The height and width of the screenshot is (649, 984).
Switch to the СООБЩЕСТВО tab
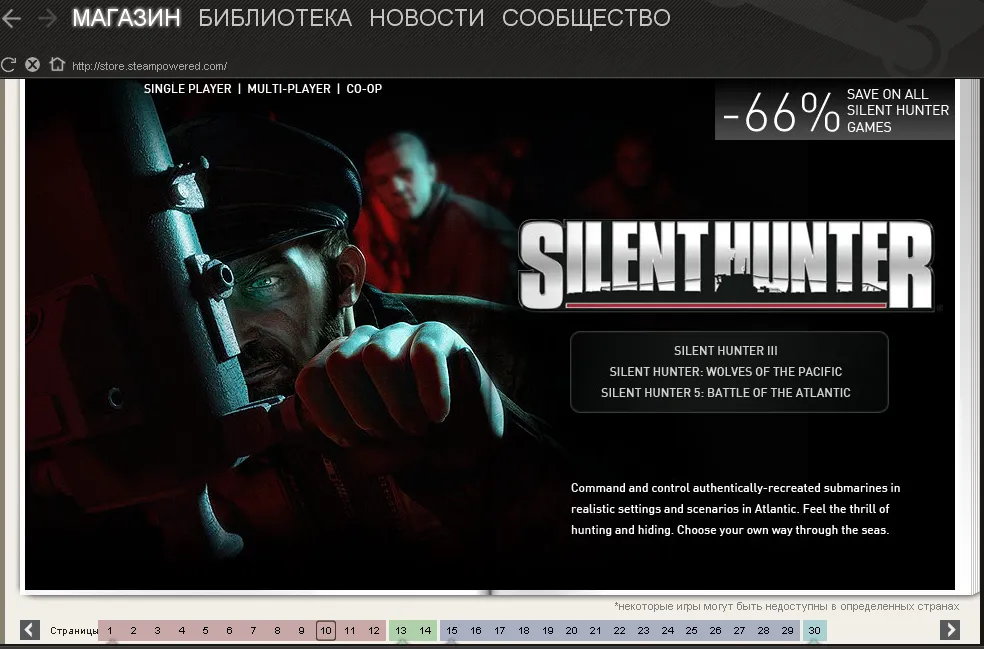[x=586, y=18]
